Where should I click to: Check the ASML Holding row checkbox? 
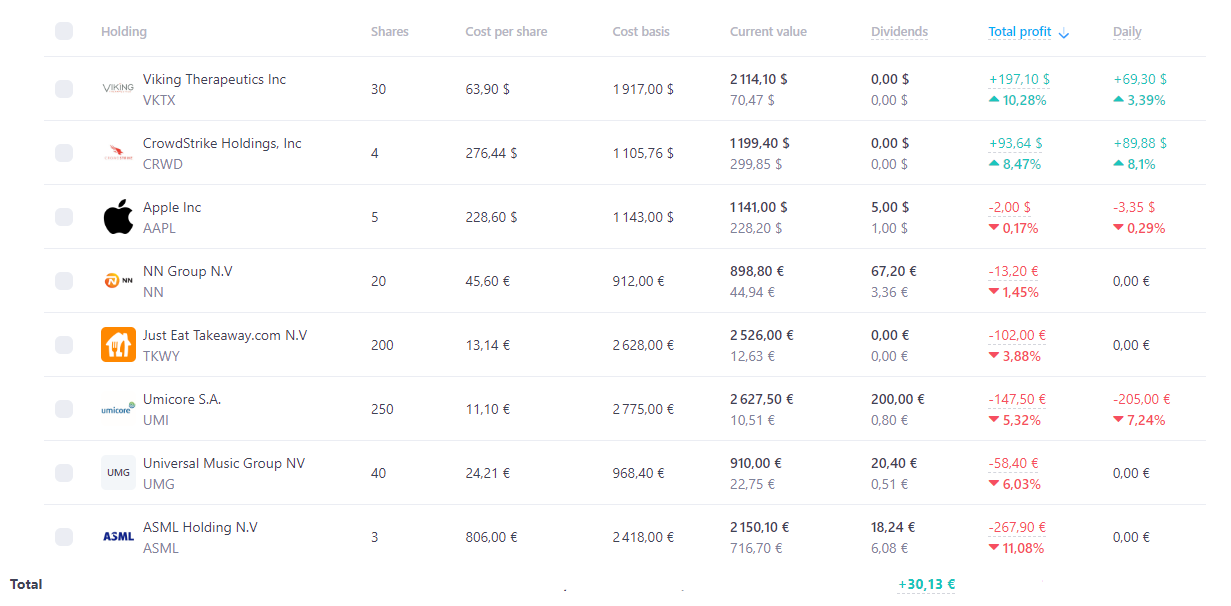click(x=64, y=537)
